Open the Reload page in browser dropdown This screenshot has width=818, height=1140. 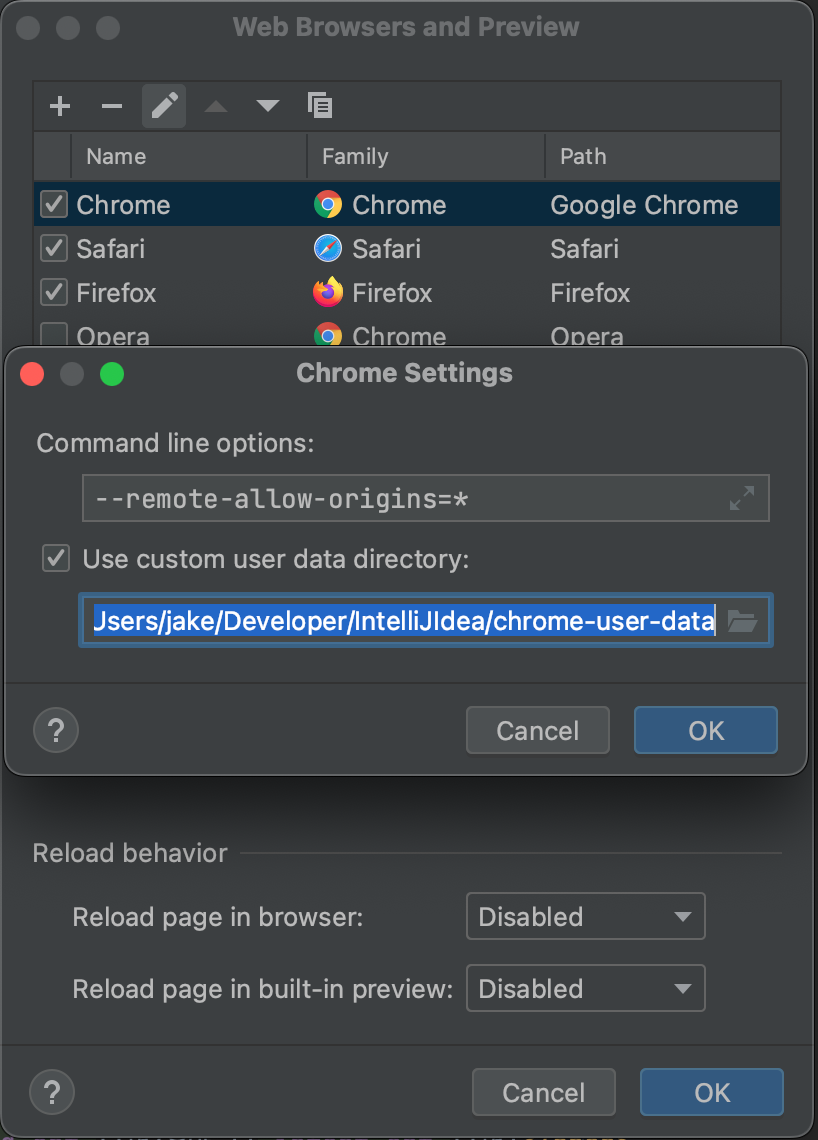[x=586, y=916]
